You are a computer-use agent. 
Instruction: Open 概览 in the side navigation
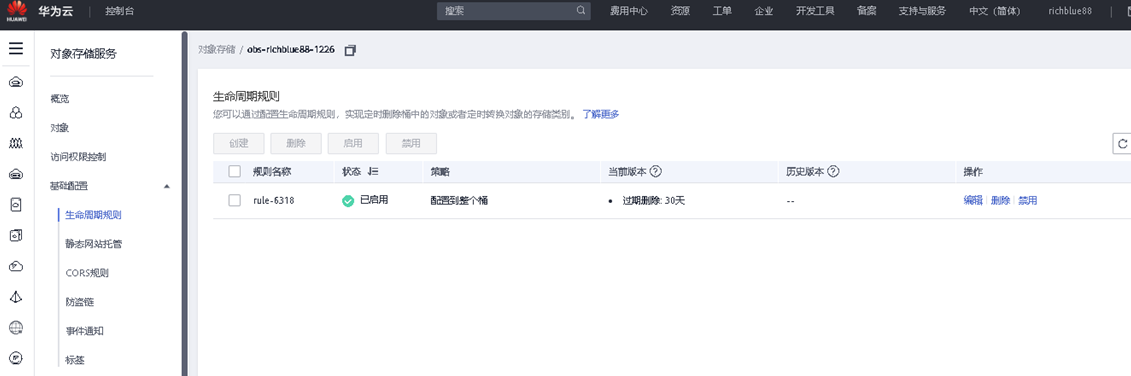pos(60,99)
